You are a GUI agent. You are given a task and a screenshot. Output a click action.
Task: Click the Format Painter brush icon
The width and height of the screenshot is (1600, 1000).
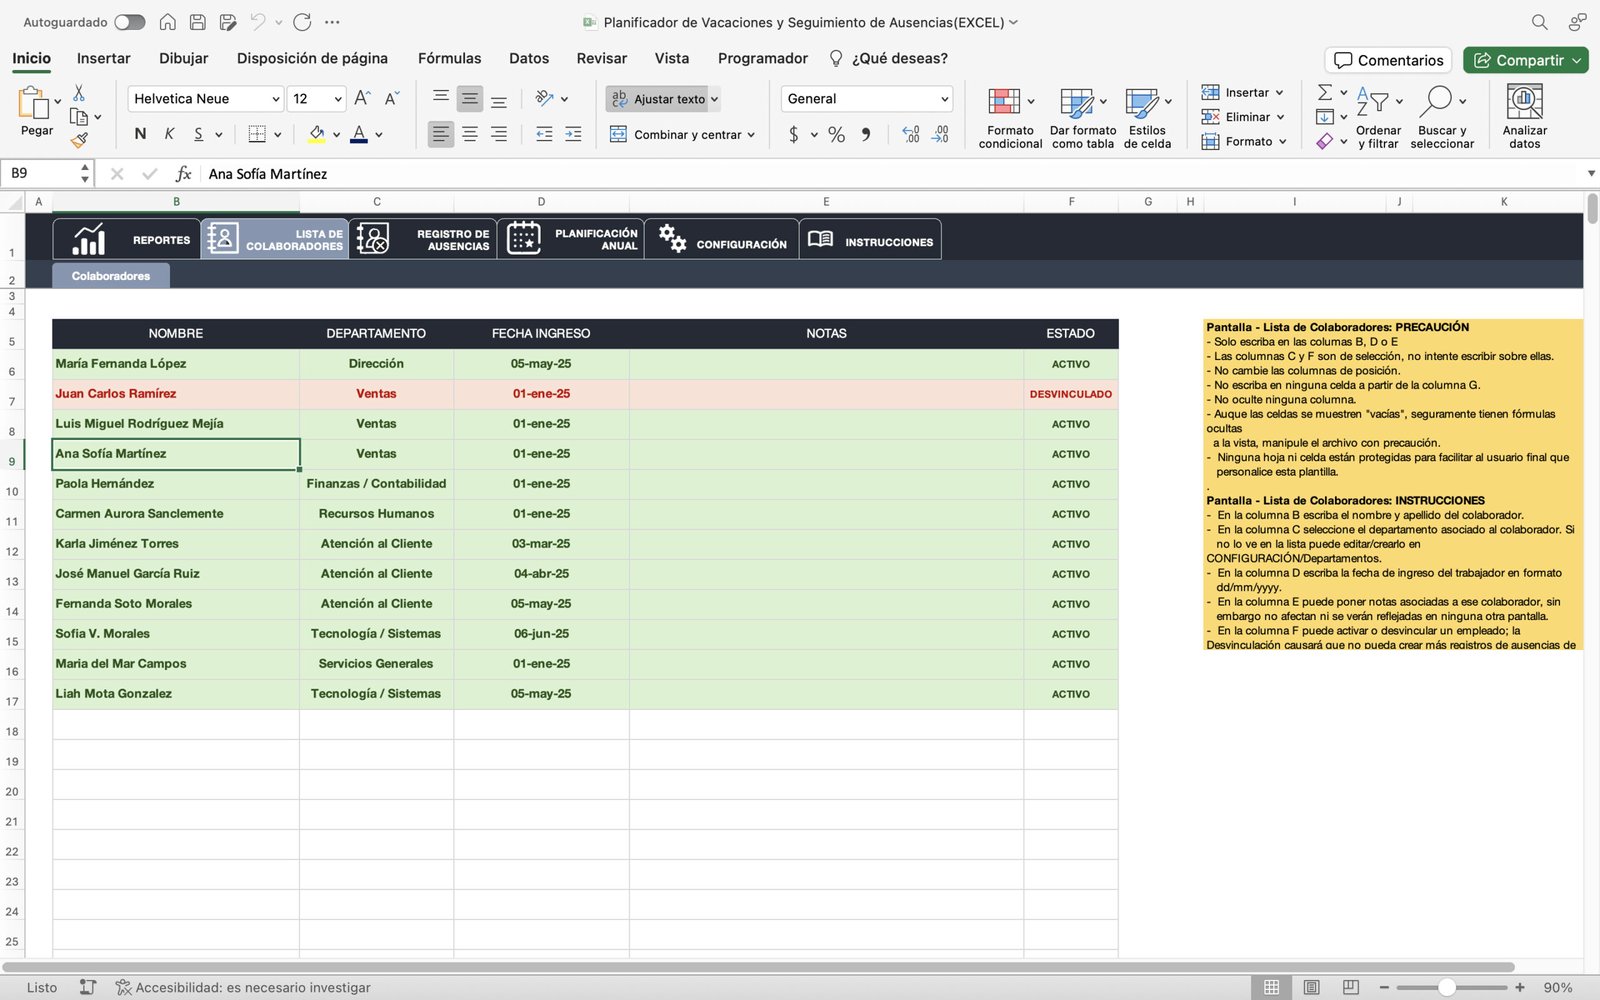(79, 141)
